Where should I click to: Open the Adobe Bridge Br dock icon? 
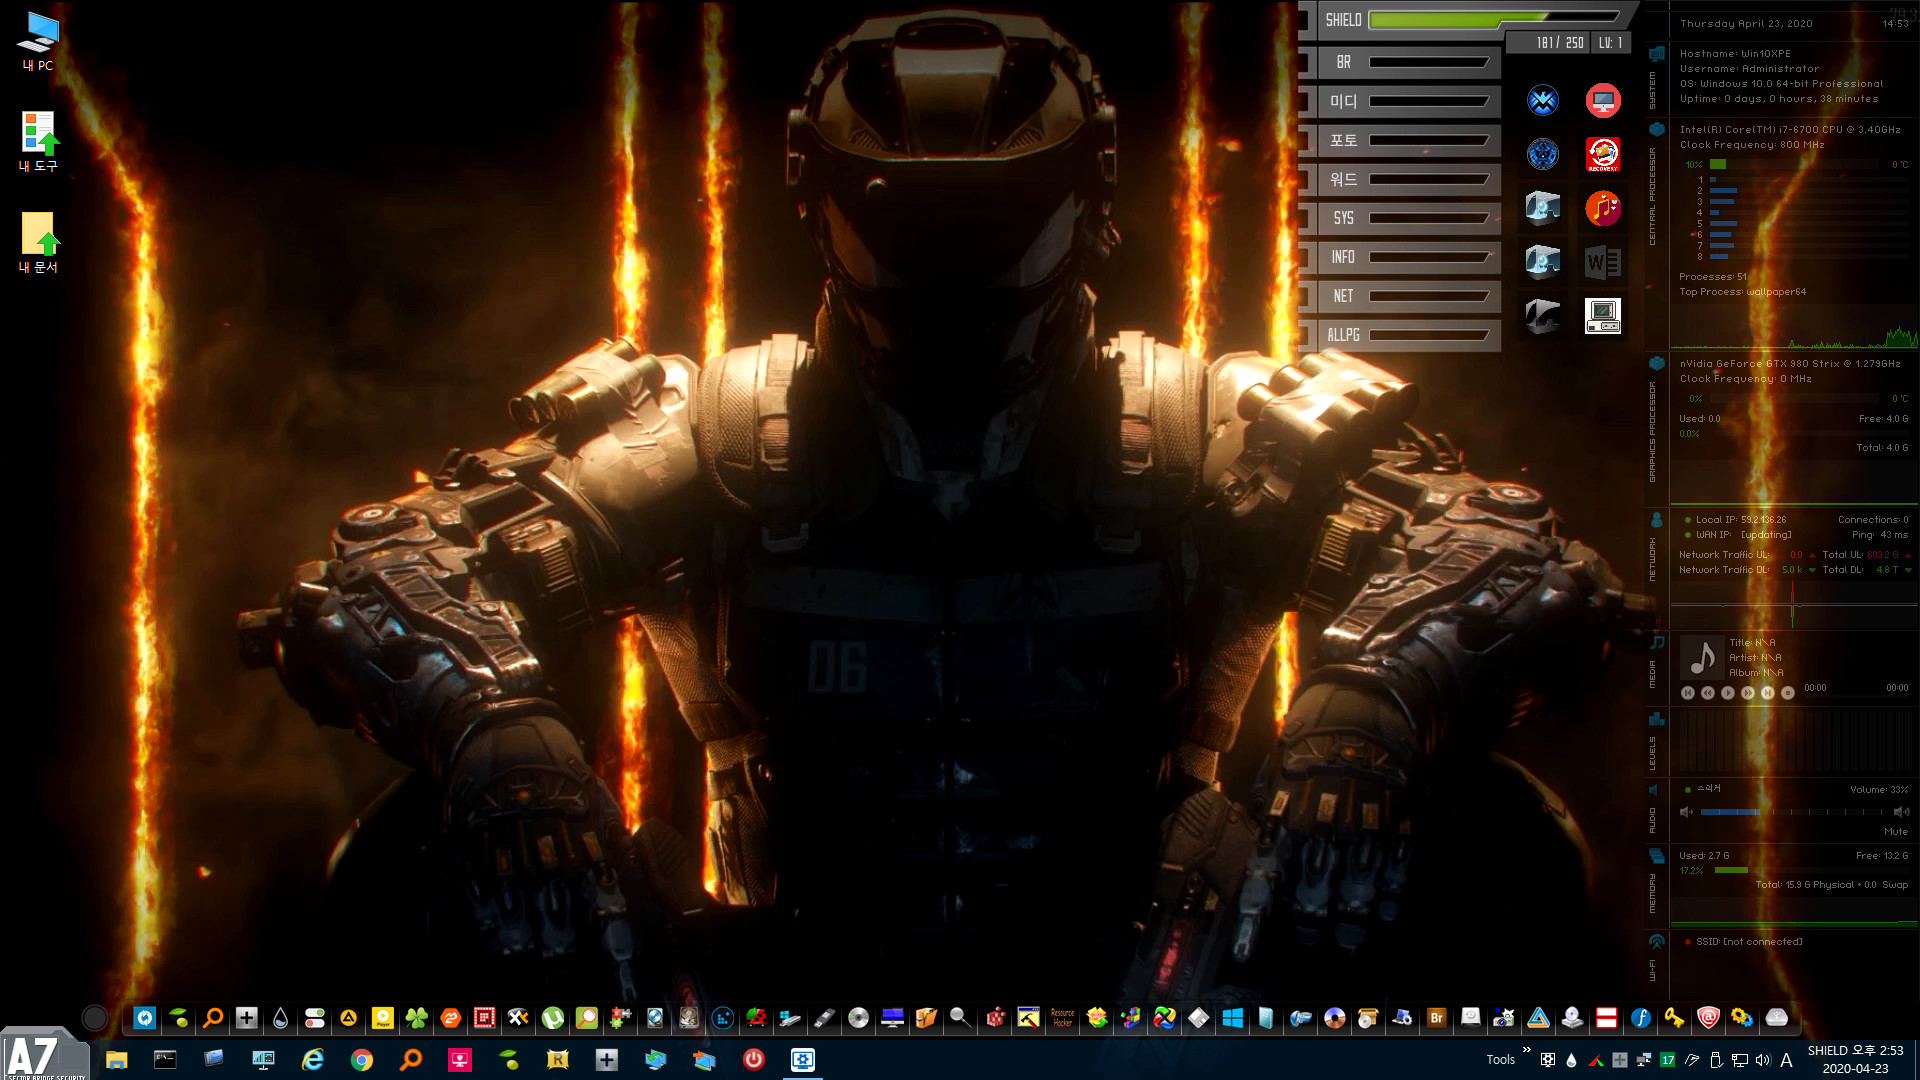tap(1436, 1018)
